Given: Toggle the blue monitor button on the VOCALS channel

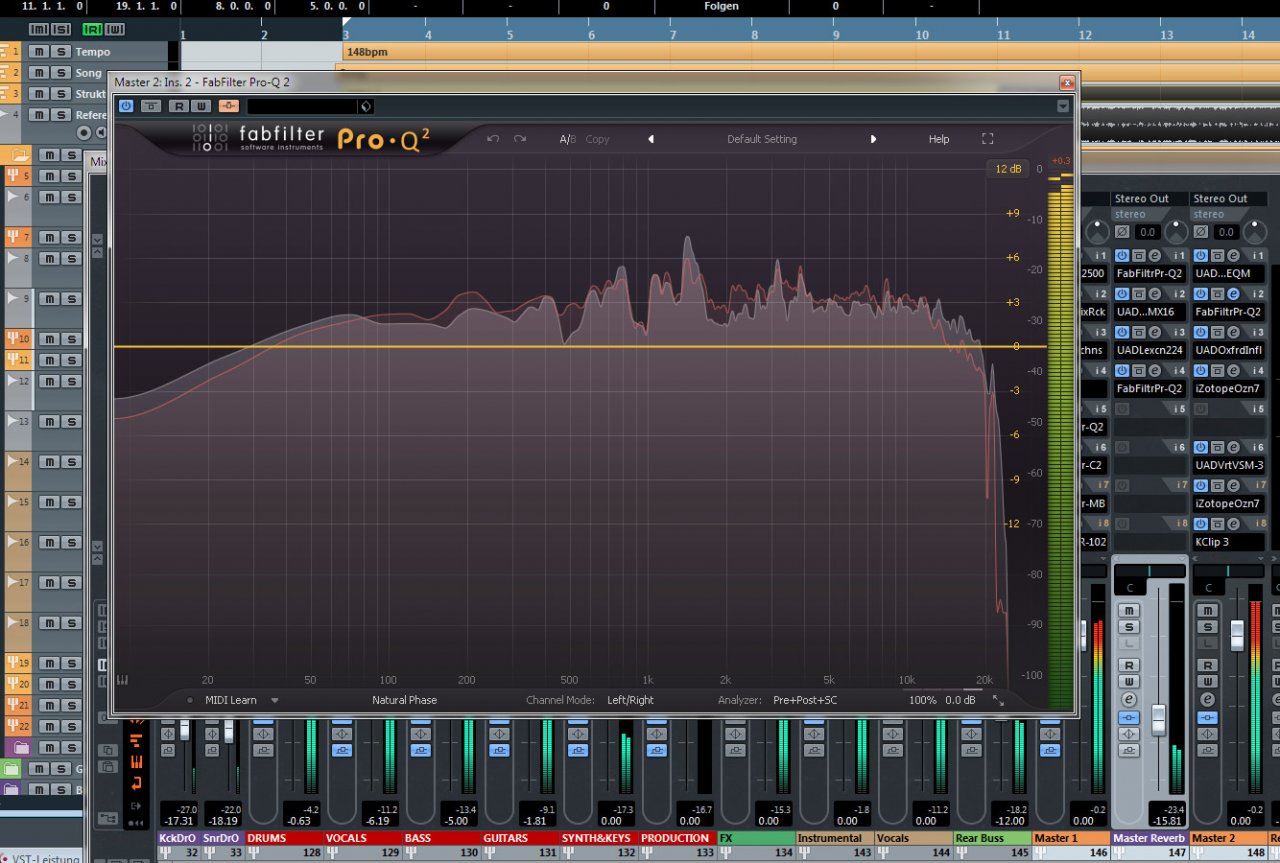Looking at the screenshot, I should (342, 749).
